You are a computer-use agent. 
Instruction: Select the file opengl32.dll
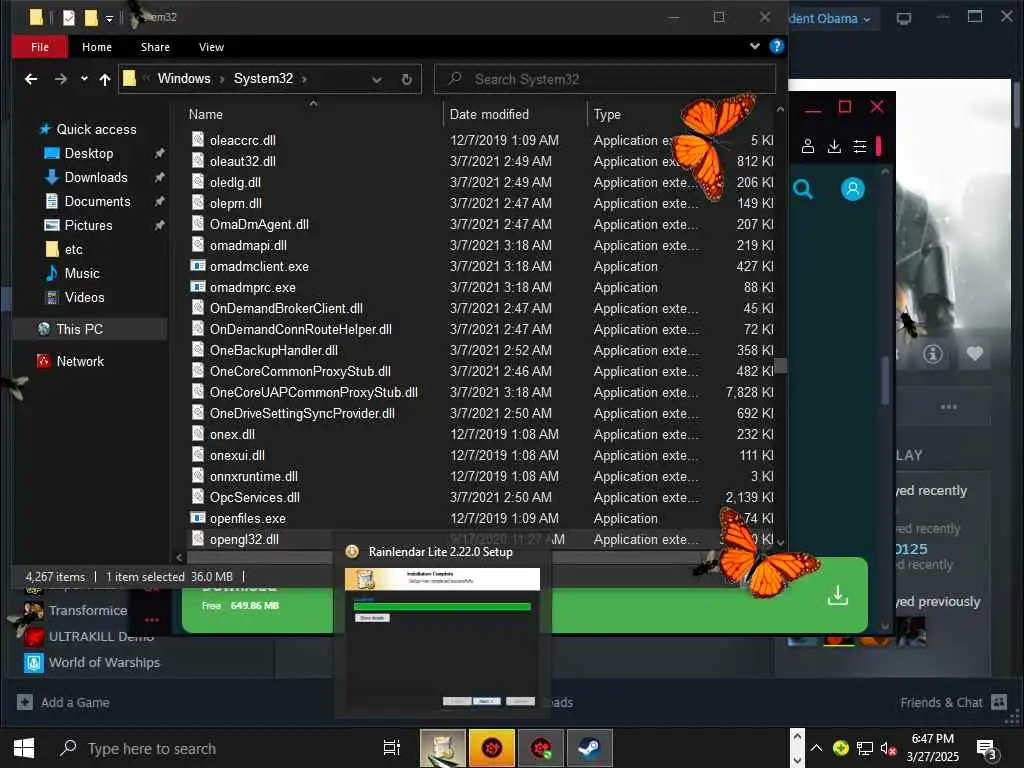click(x=244, y=539)
